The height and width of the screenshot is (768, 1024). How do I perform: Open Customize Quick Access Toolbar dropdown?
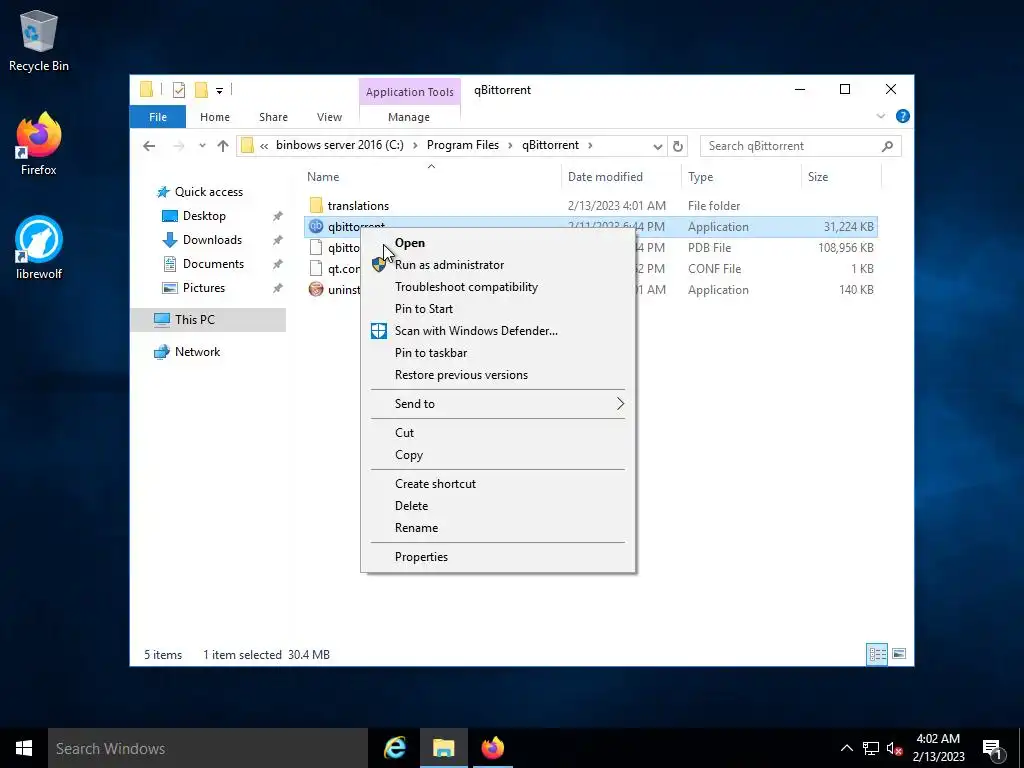pyautogui.click(x=219, y=91)
